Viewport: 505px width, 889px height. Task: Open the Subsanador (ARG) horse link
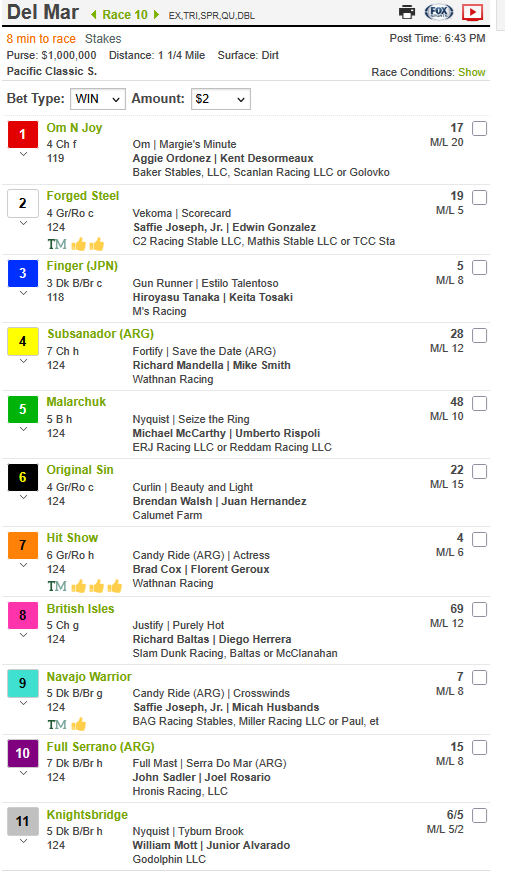tap(100, 334)
